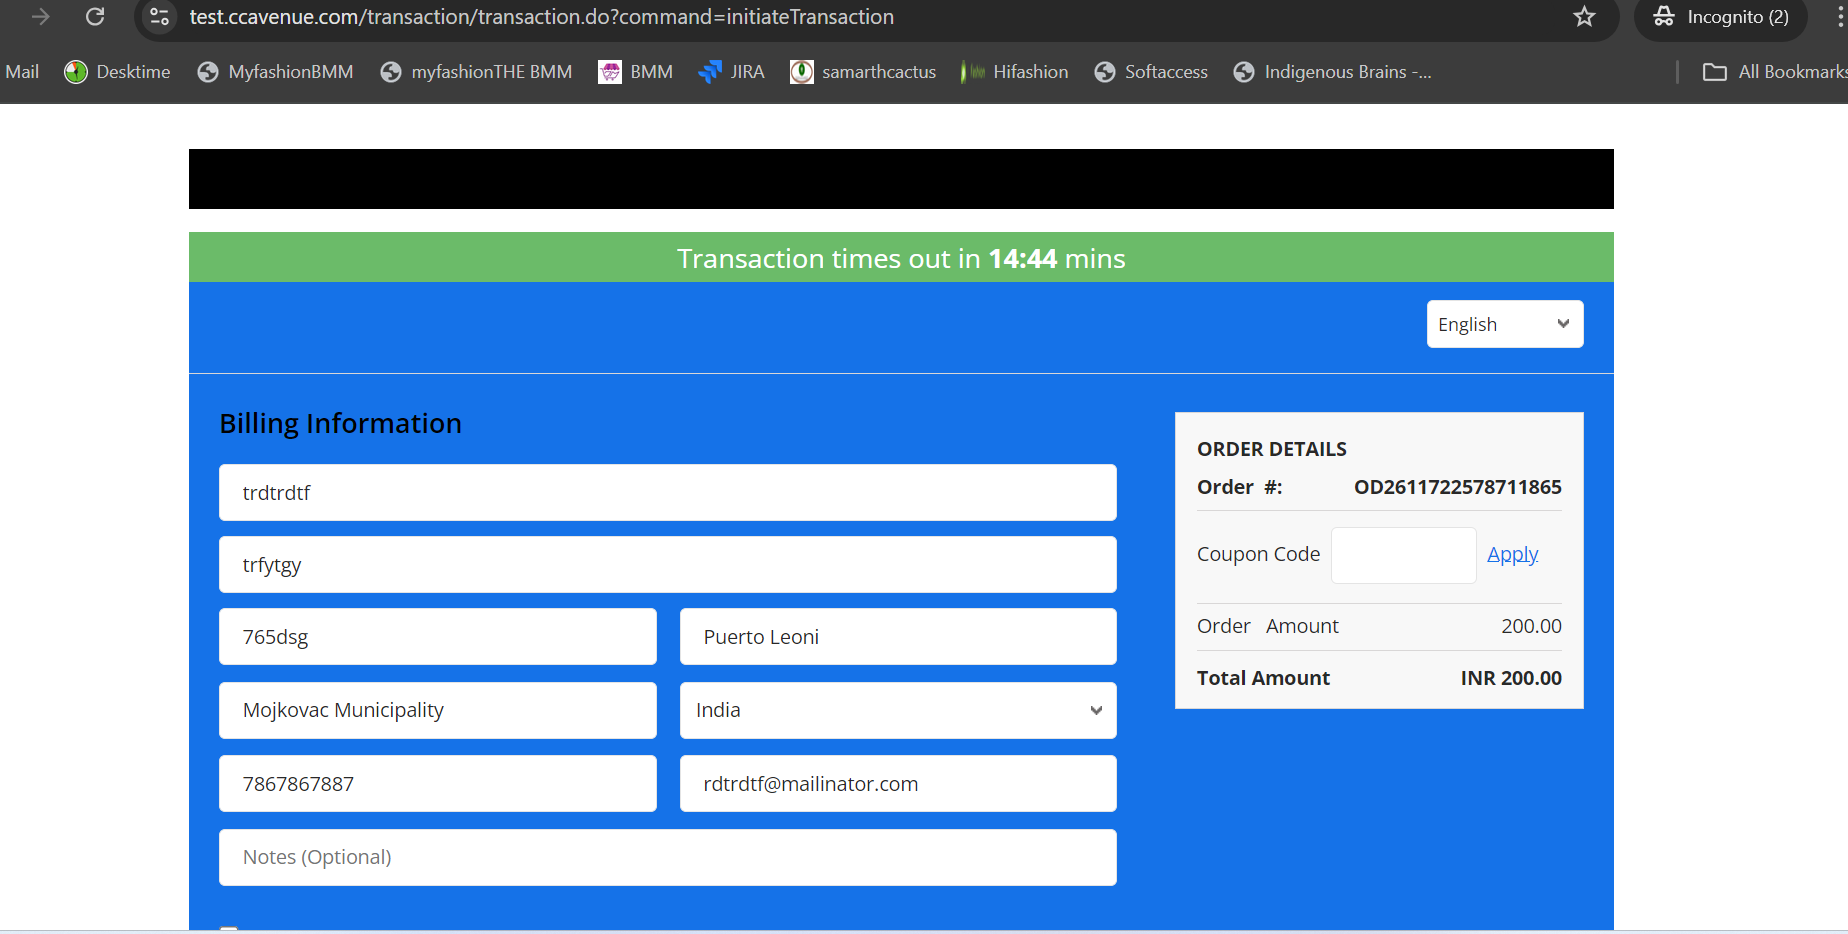Expand the English language dropdown
1848x934 pixels.
click(1505, 324)
